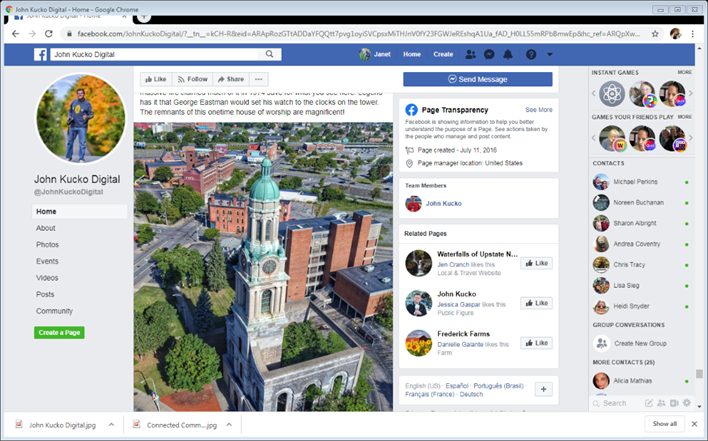Image resolution: width=708 pixels, height=441 pixels.
Task: Start a new message with compose icon
Action: (648, 403)
